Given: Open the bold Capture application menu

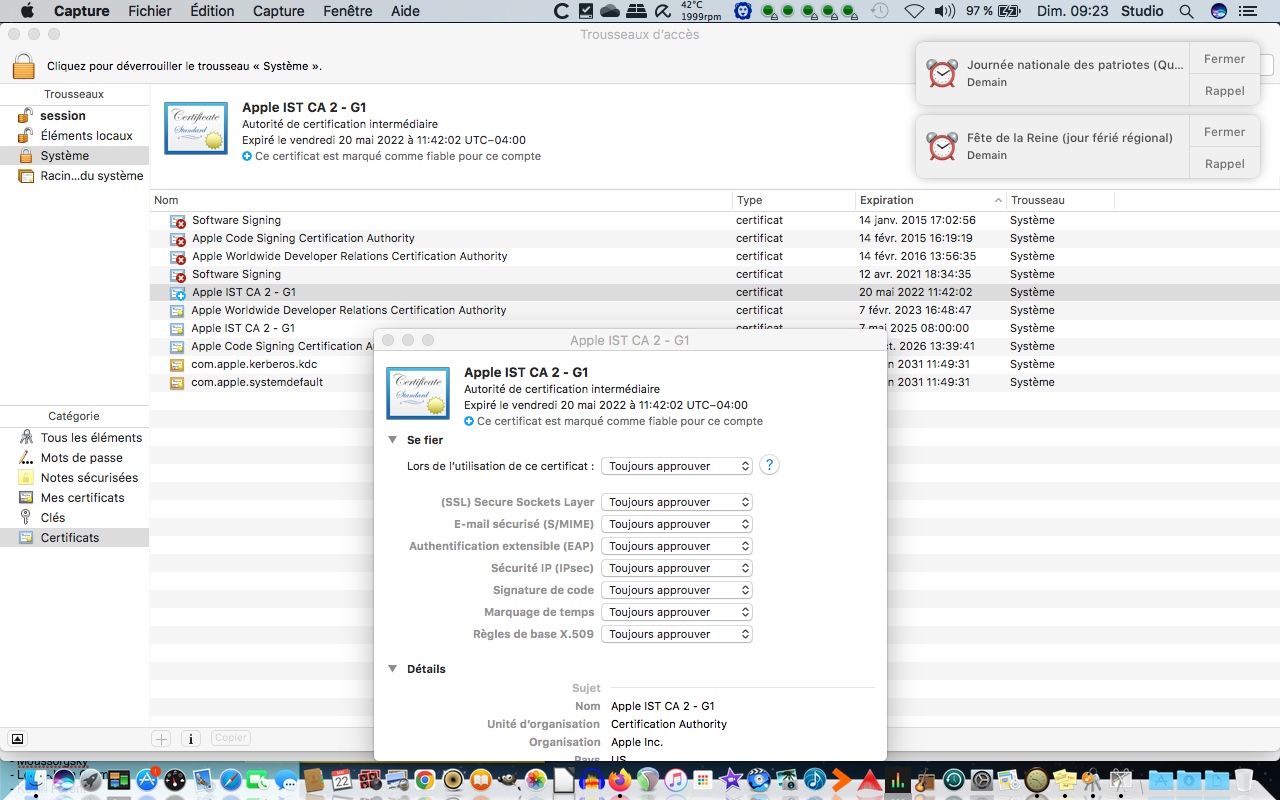Looking at the screenshot, I should 82,11.
